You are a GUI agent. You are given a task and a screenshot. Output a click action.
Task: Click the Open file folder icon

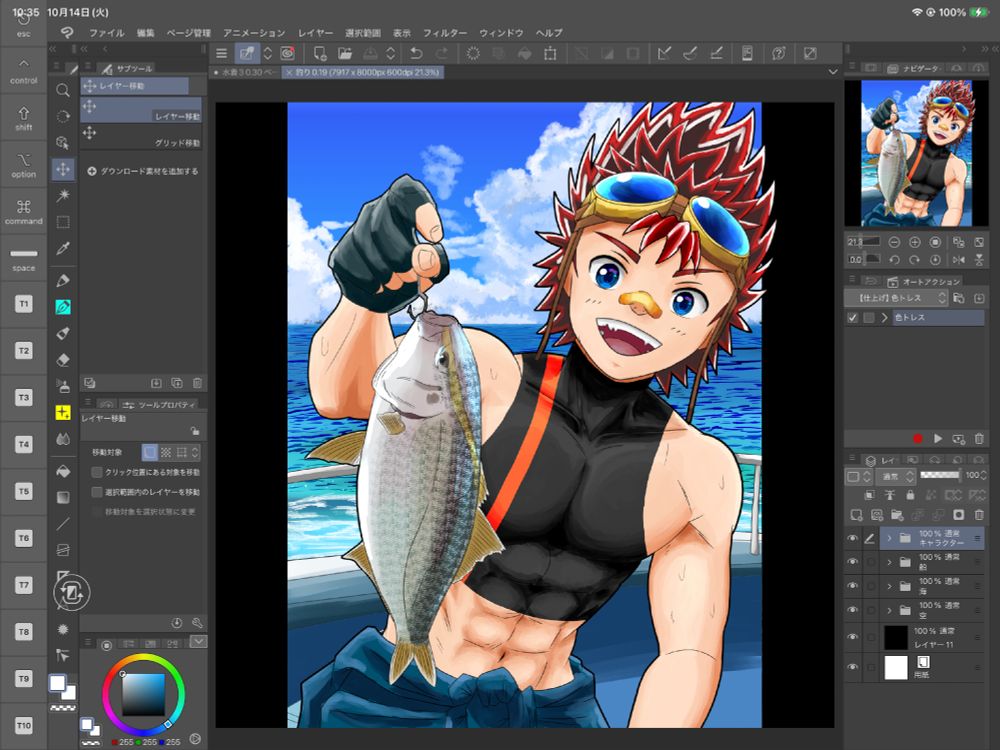(x=345, y=54)
